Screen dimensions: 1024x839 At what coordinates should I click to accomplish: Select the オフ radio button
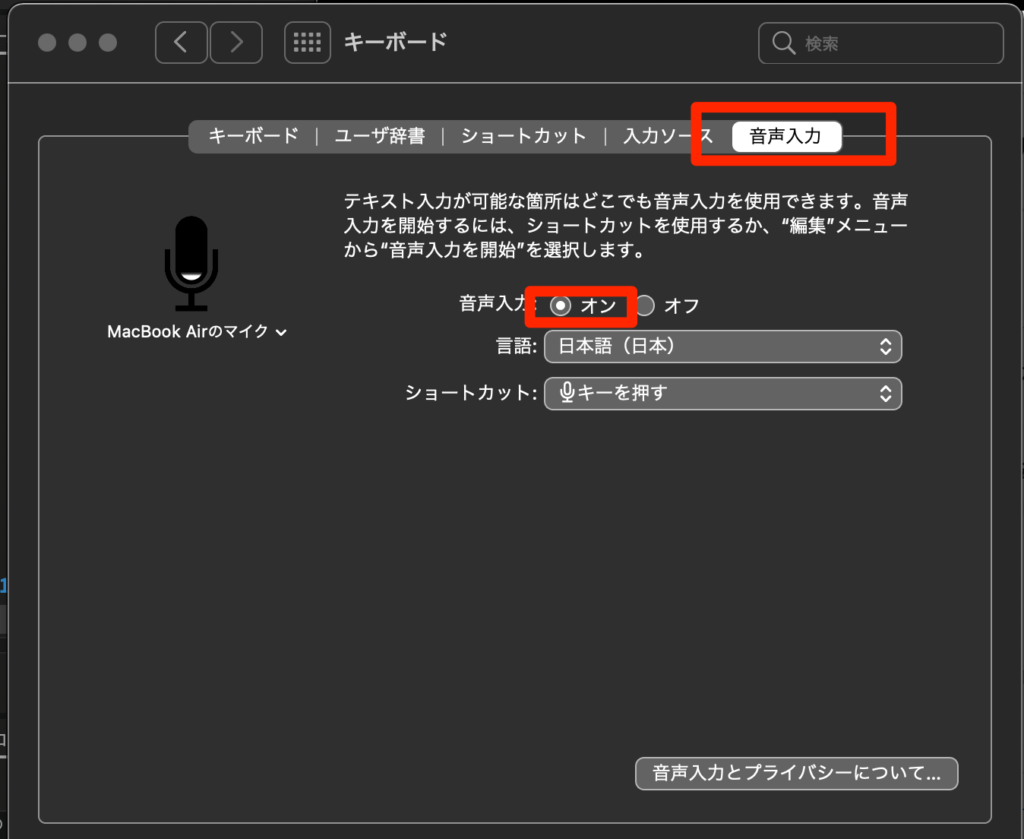pos(646,306)
